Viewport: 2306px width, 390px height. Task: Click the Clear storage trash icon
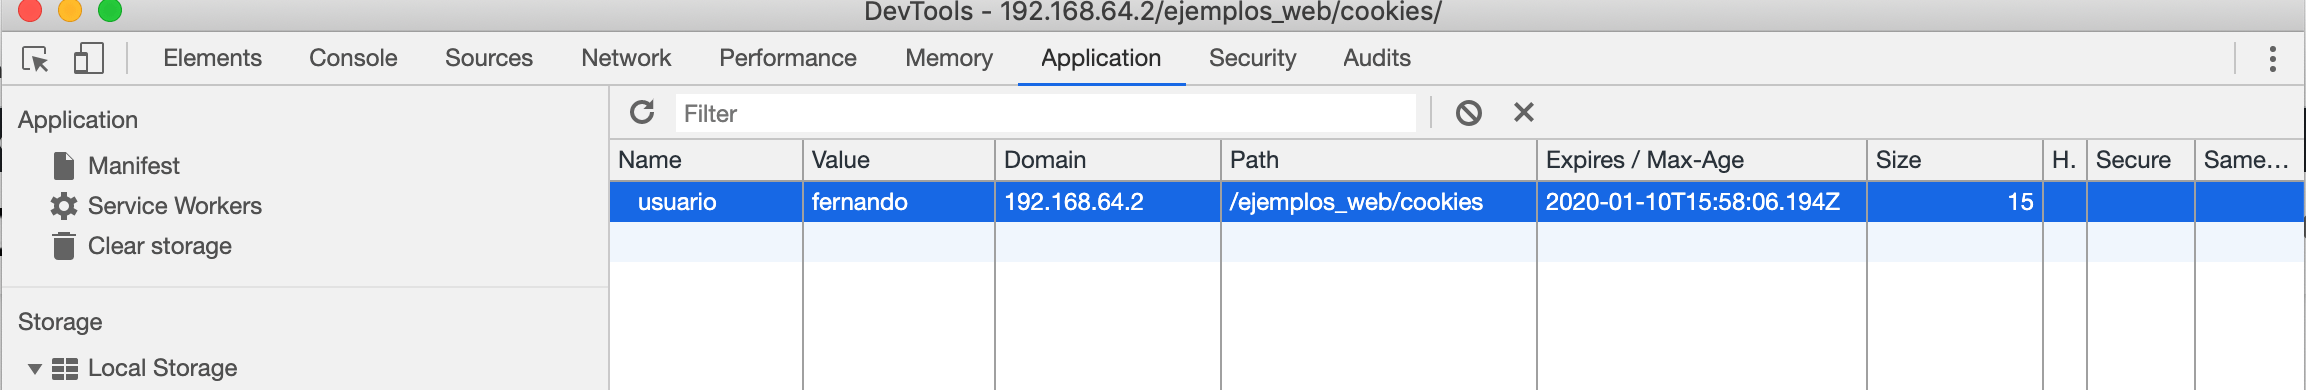coord(64,246)
